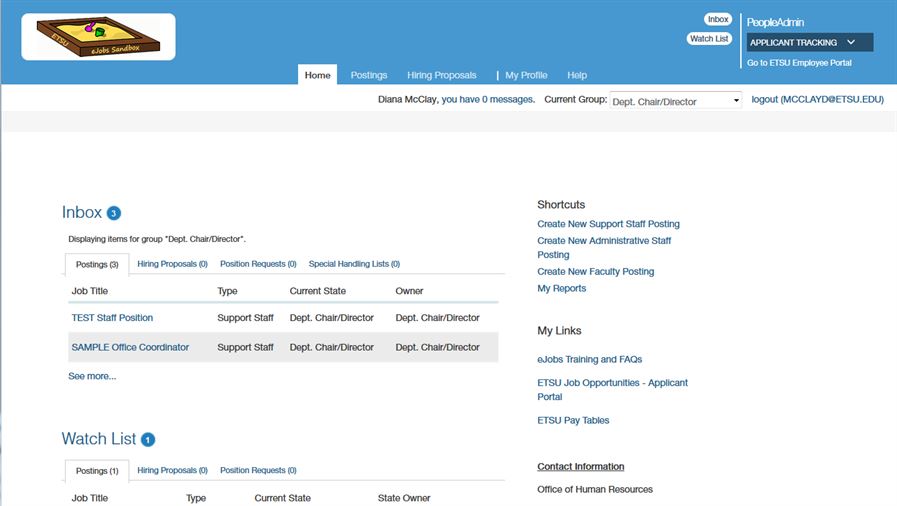Viewport: 897px width, 506px height.
Task: Open the Hiring Proposals menu
Action: pyautogui.click(x=441, y=75)
